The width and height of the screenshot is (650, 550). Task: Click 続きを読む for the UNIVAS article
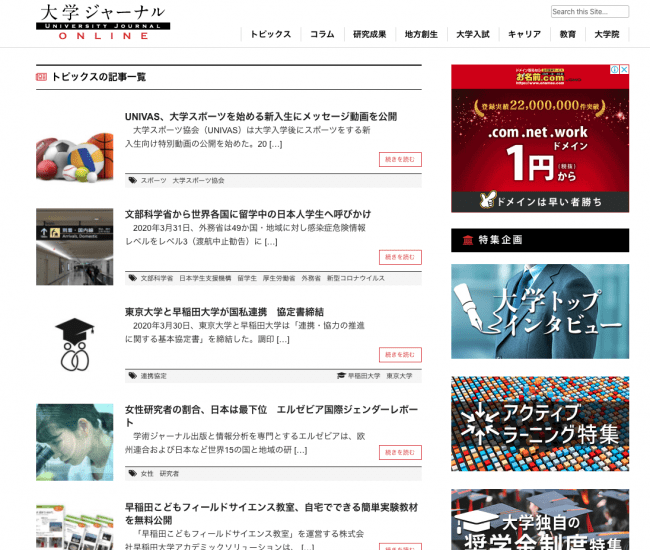coord(400,160)
